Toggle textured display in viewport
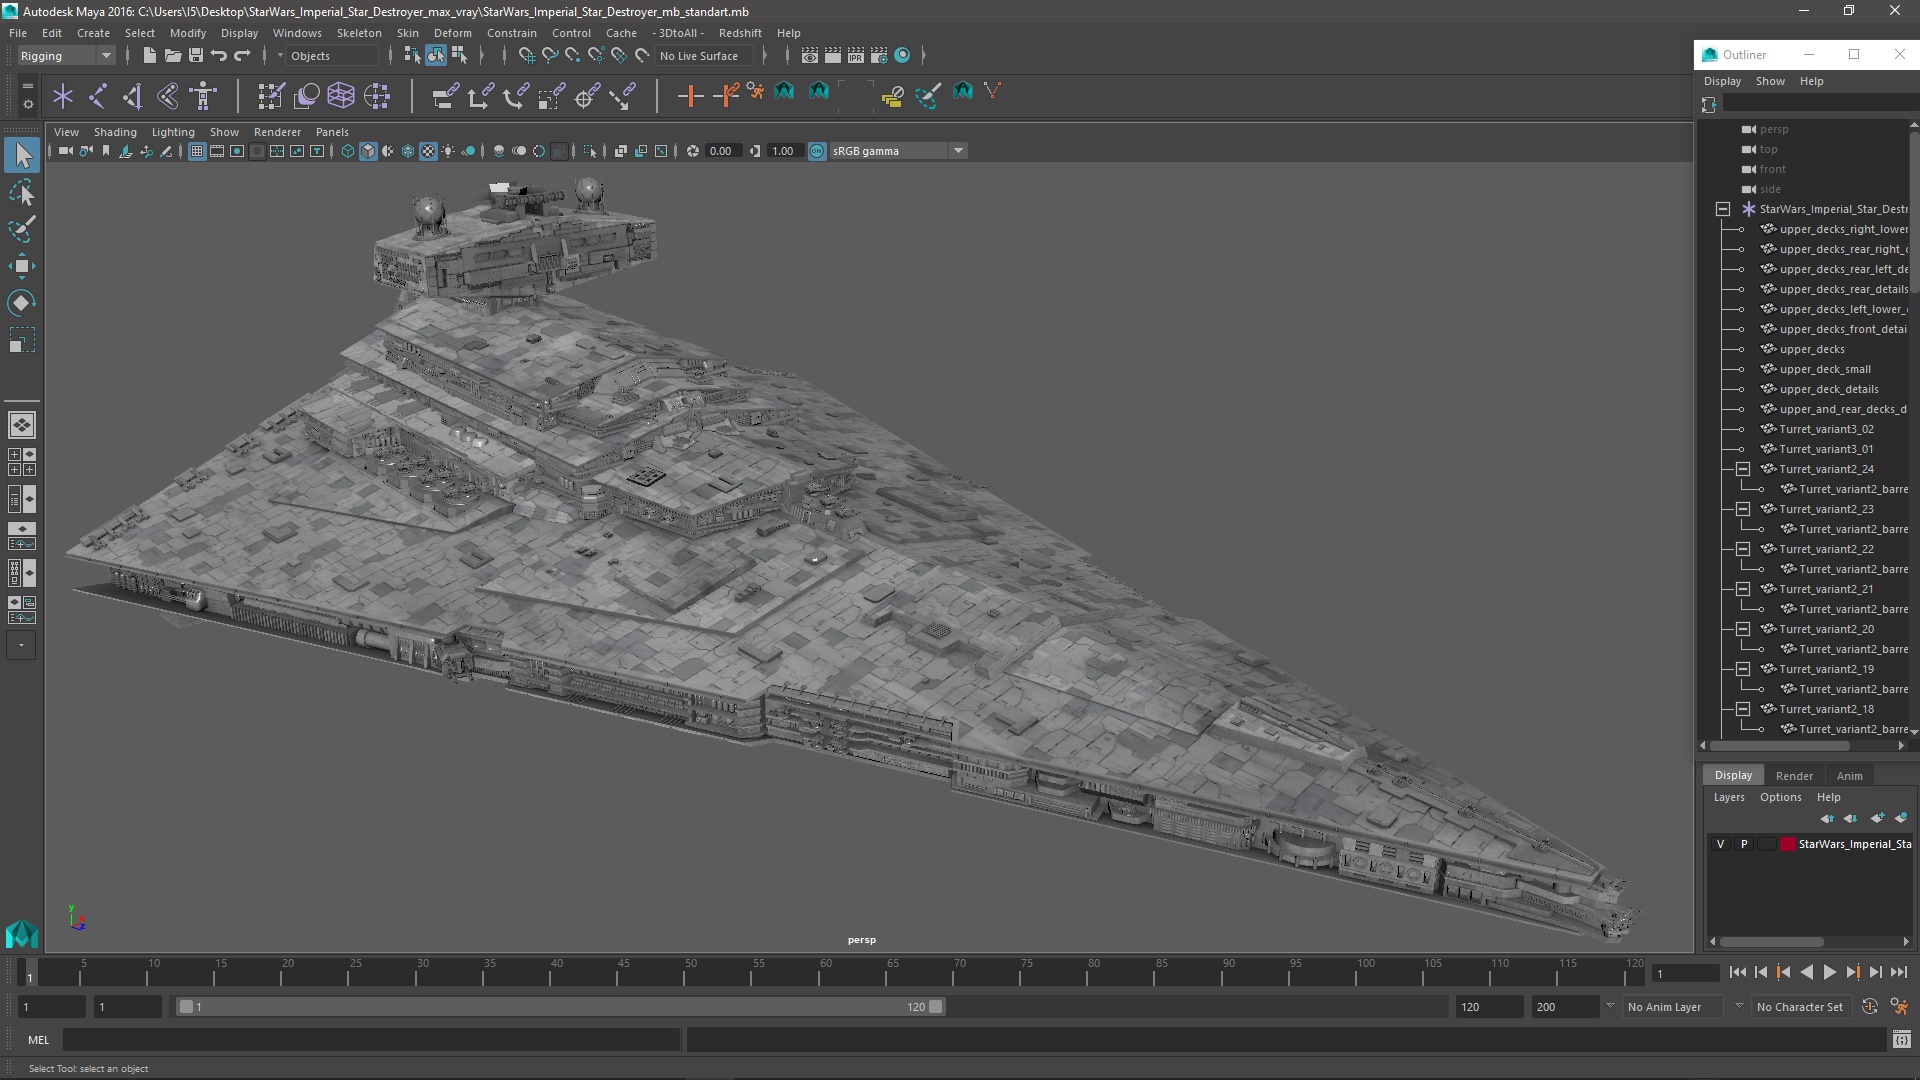Screen dimensions: 1920x1080 pyautogui.click(x=428, y=151)
